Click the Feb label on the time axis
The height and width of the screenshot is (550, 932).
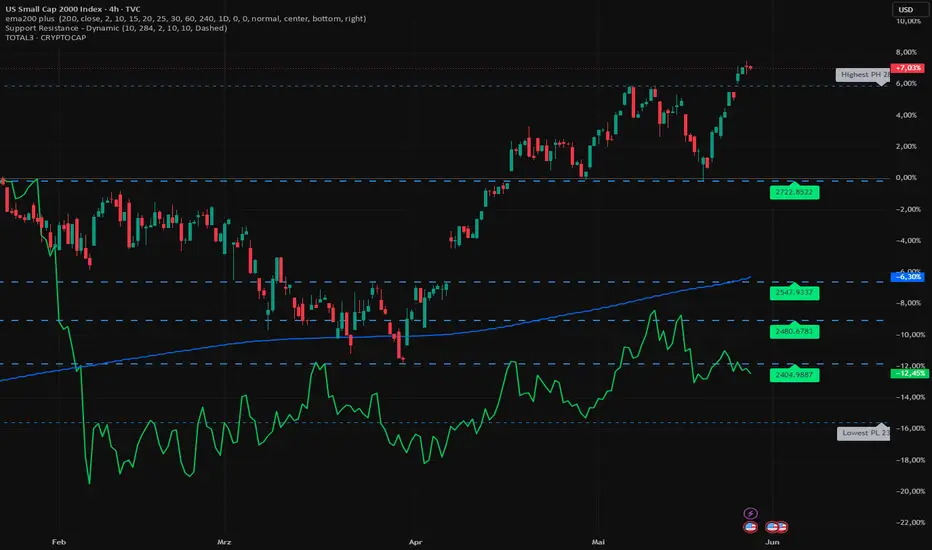pyautogui.click(x=58, y=542)
